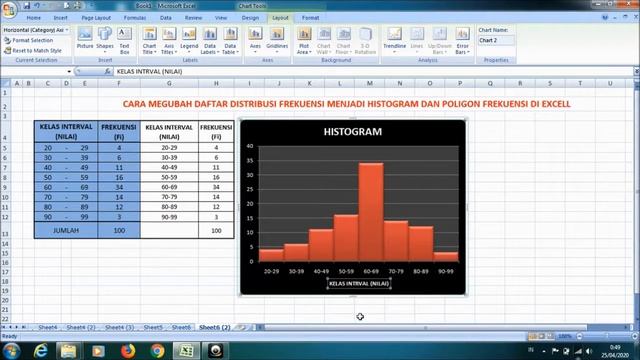Click the Excel taskbar icon

186,351
